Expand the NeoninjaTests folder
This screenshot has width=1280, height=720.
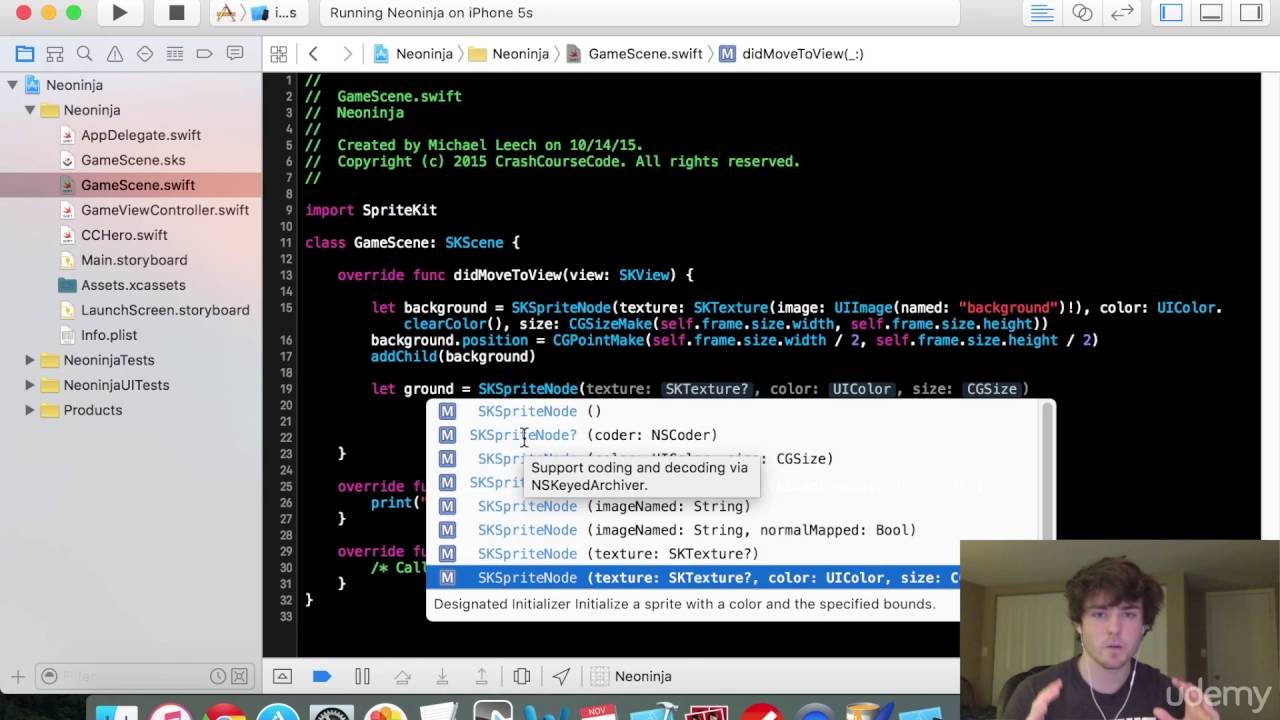[30, 360]
